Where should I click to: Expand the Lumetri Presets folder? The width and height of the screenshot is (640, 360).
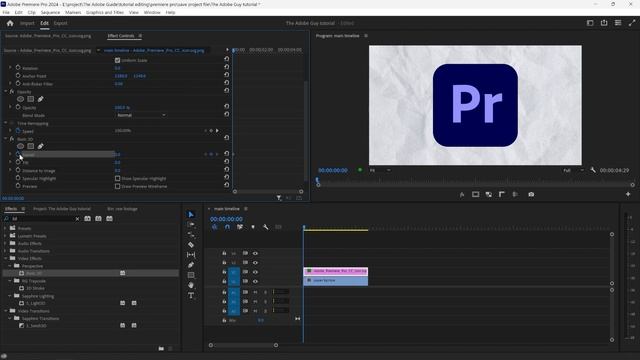[5, 236]
